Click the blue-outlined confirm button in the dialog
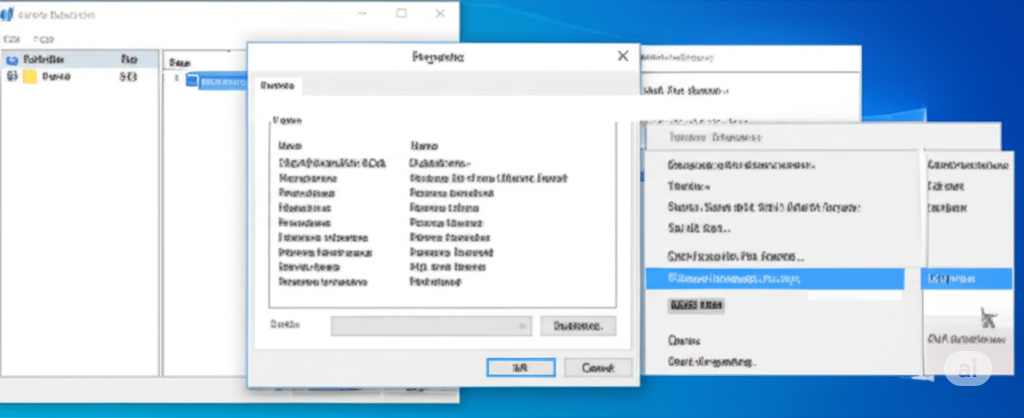Viewport: 1024px width, 418px height. (x=520, y=368)
